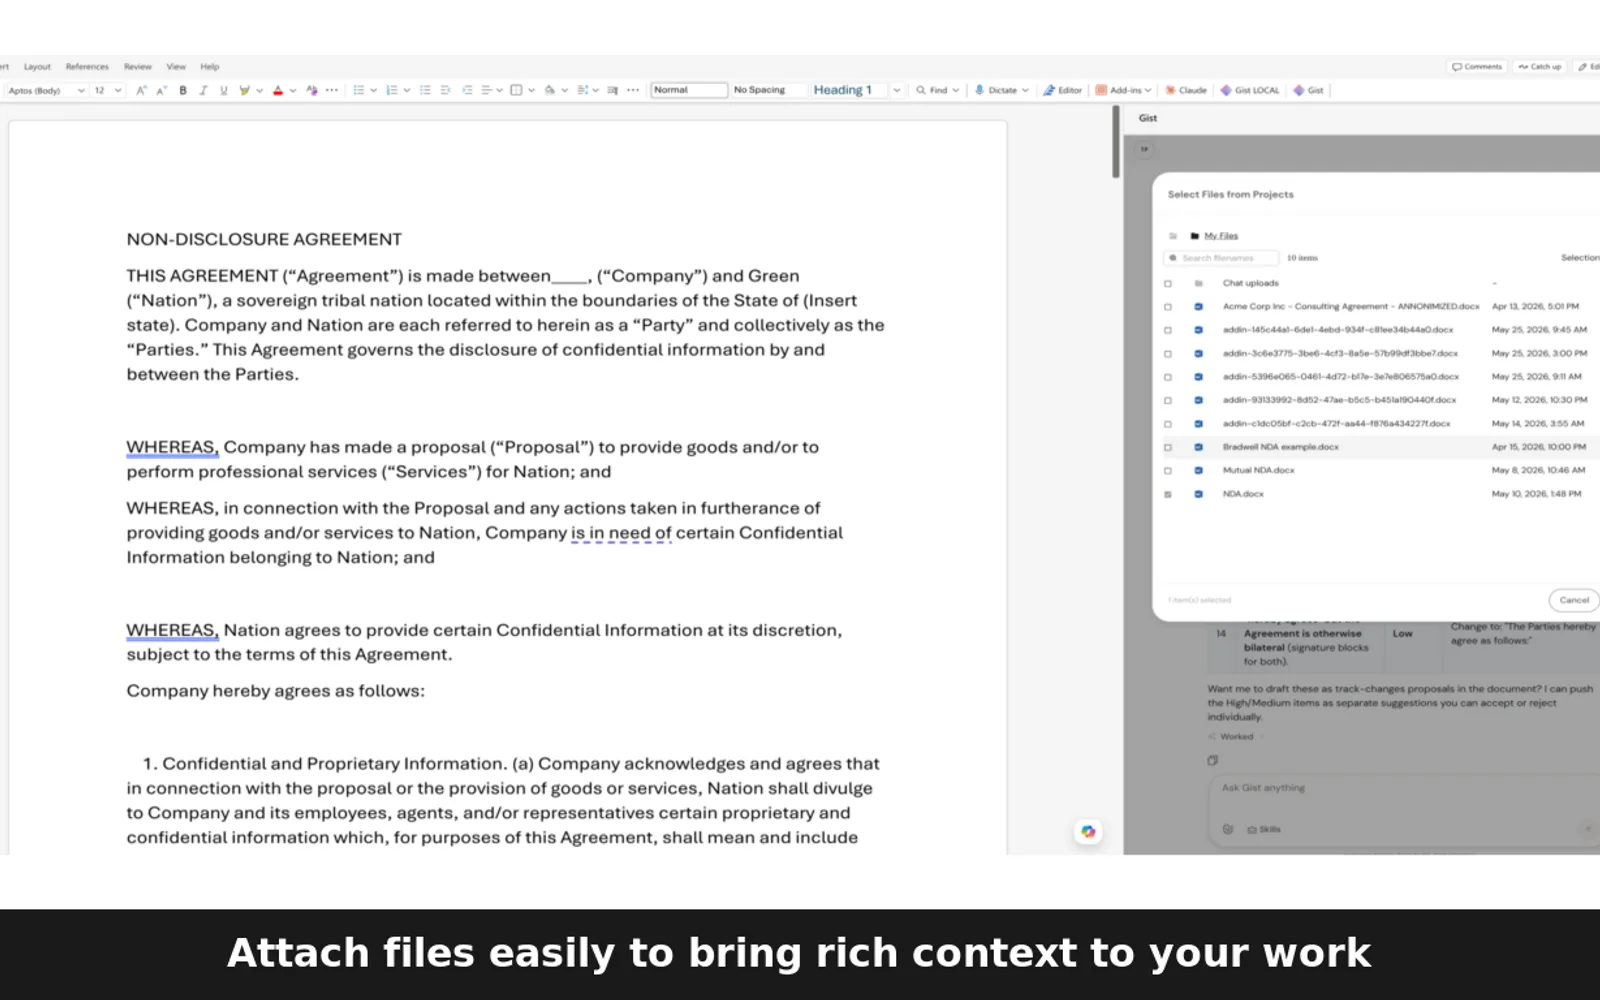Apply Italic formatting
This screenshot has height=1000, width=1600.
click(203, 90)
